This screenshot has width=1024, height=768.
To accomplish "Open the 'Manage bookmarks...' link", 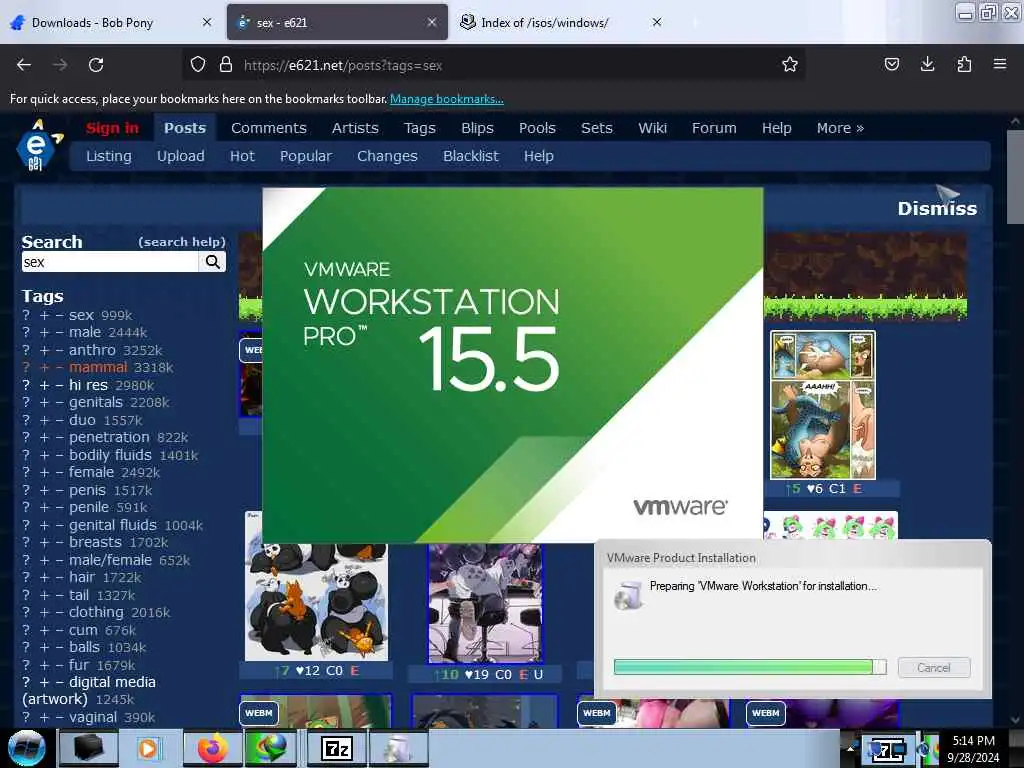I will point(447,99).
